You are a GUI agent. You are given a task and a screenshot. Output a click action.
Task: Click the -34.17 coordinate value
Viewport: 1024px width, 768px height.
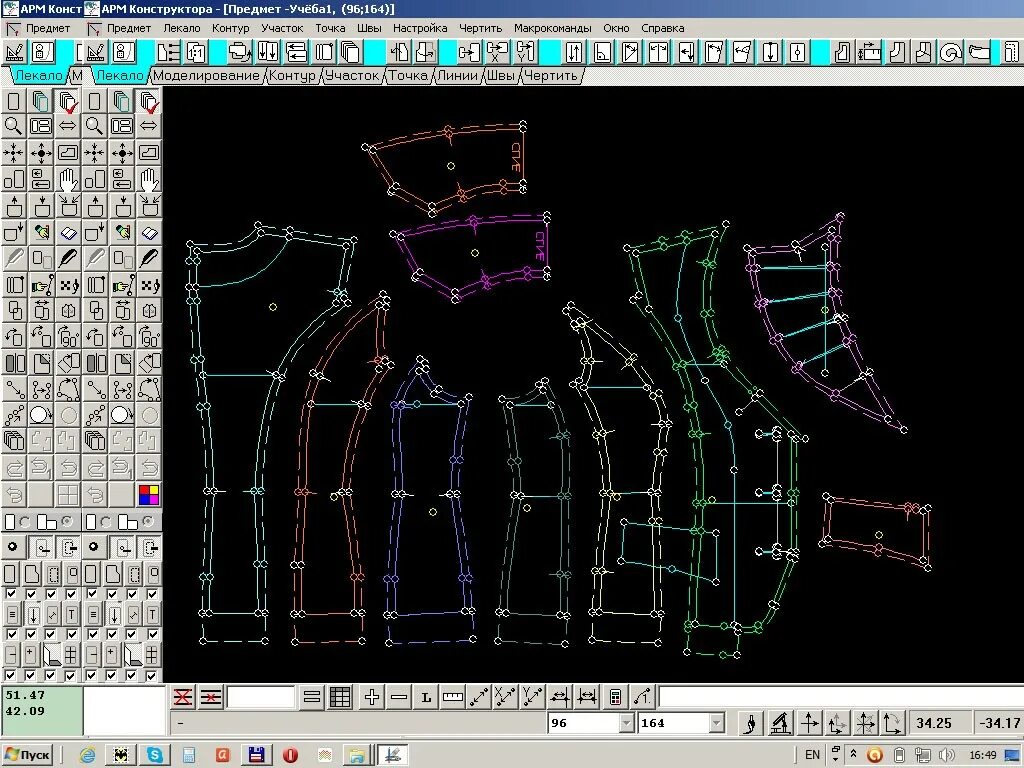tap(999, 723)
